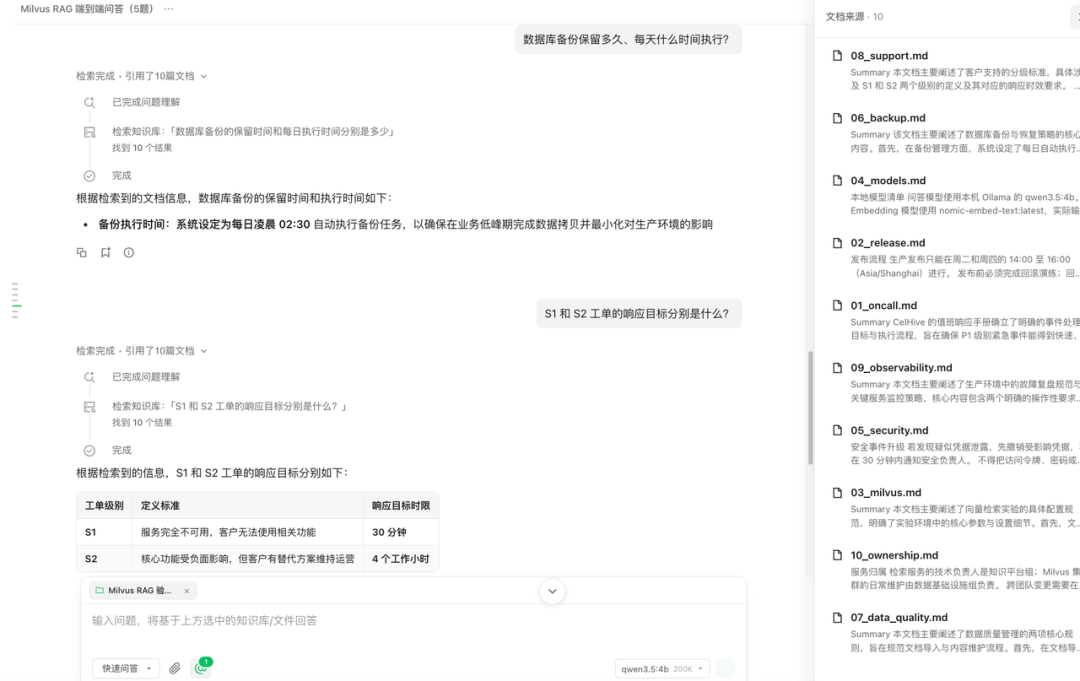Click file icon for 10_ownership.md
This screenshot has width=1080, height=681.
click(x=838, y=555)
